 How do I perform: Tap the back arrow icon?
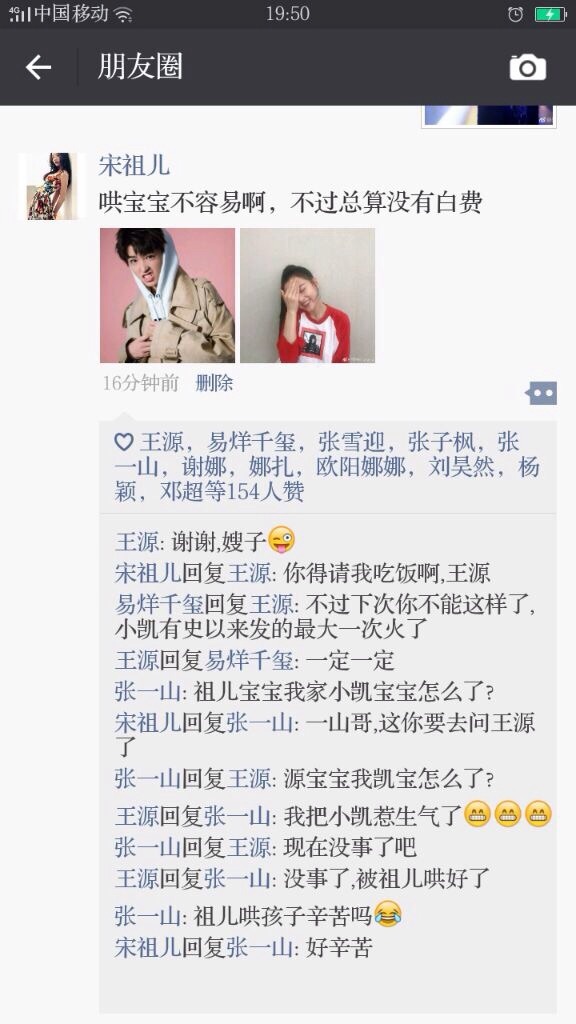(x=38, y=67)
